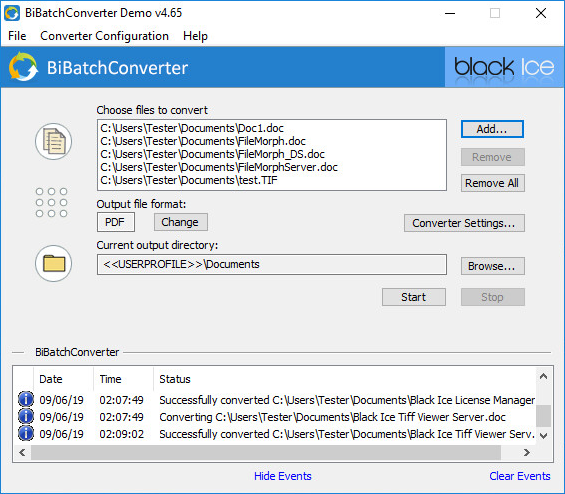Click the Clear Events link
The width and height of the screenshot is (565, 494).
pos(520,476)
